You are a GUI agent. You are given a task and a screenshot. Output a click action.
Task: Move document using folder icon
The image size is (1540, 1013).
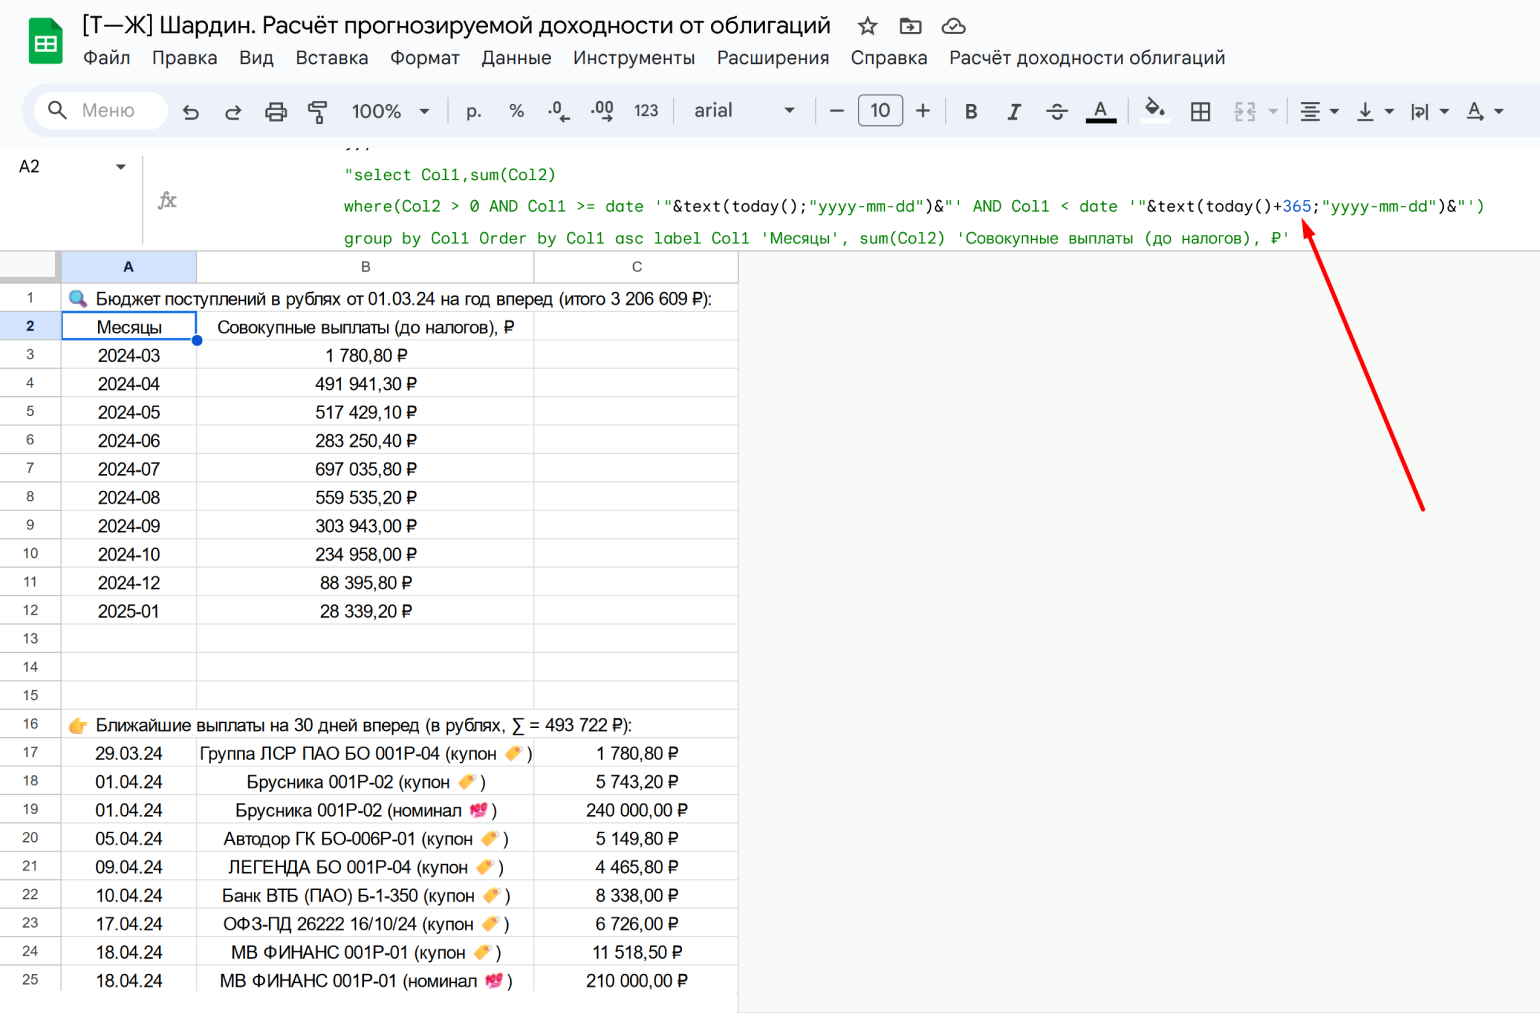[910, 26]
